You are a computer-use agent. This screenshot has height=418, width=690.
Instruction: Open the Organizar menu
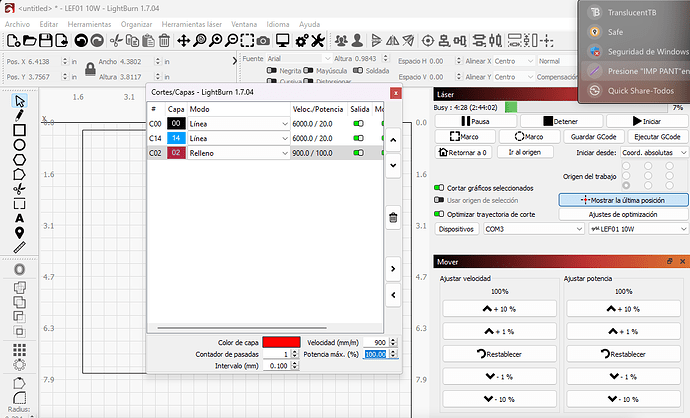pyautogui.click(x=136, y=24)
